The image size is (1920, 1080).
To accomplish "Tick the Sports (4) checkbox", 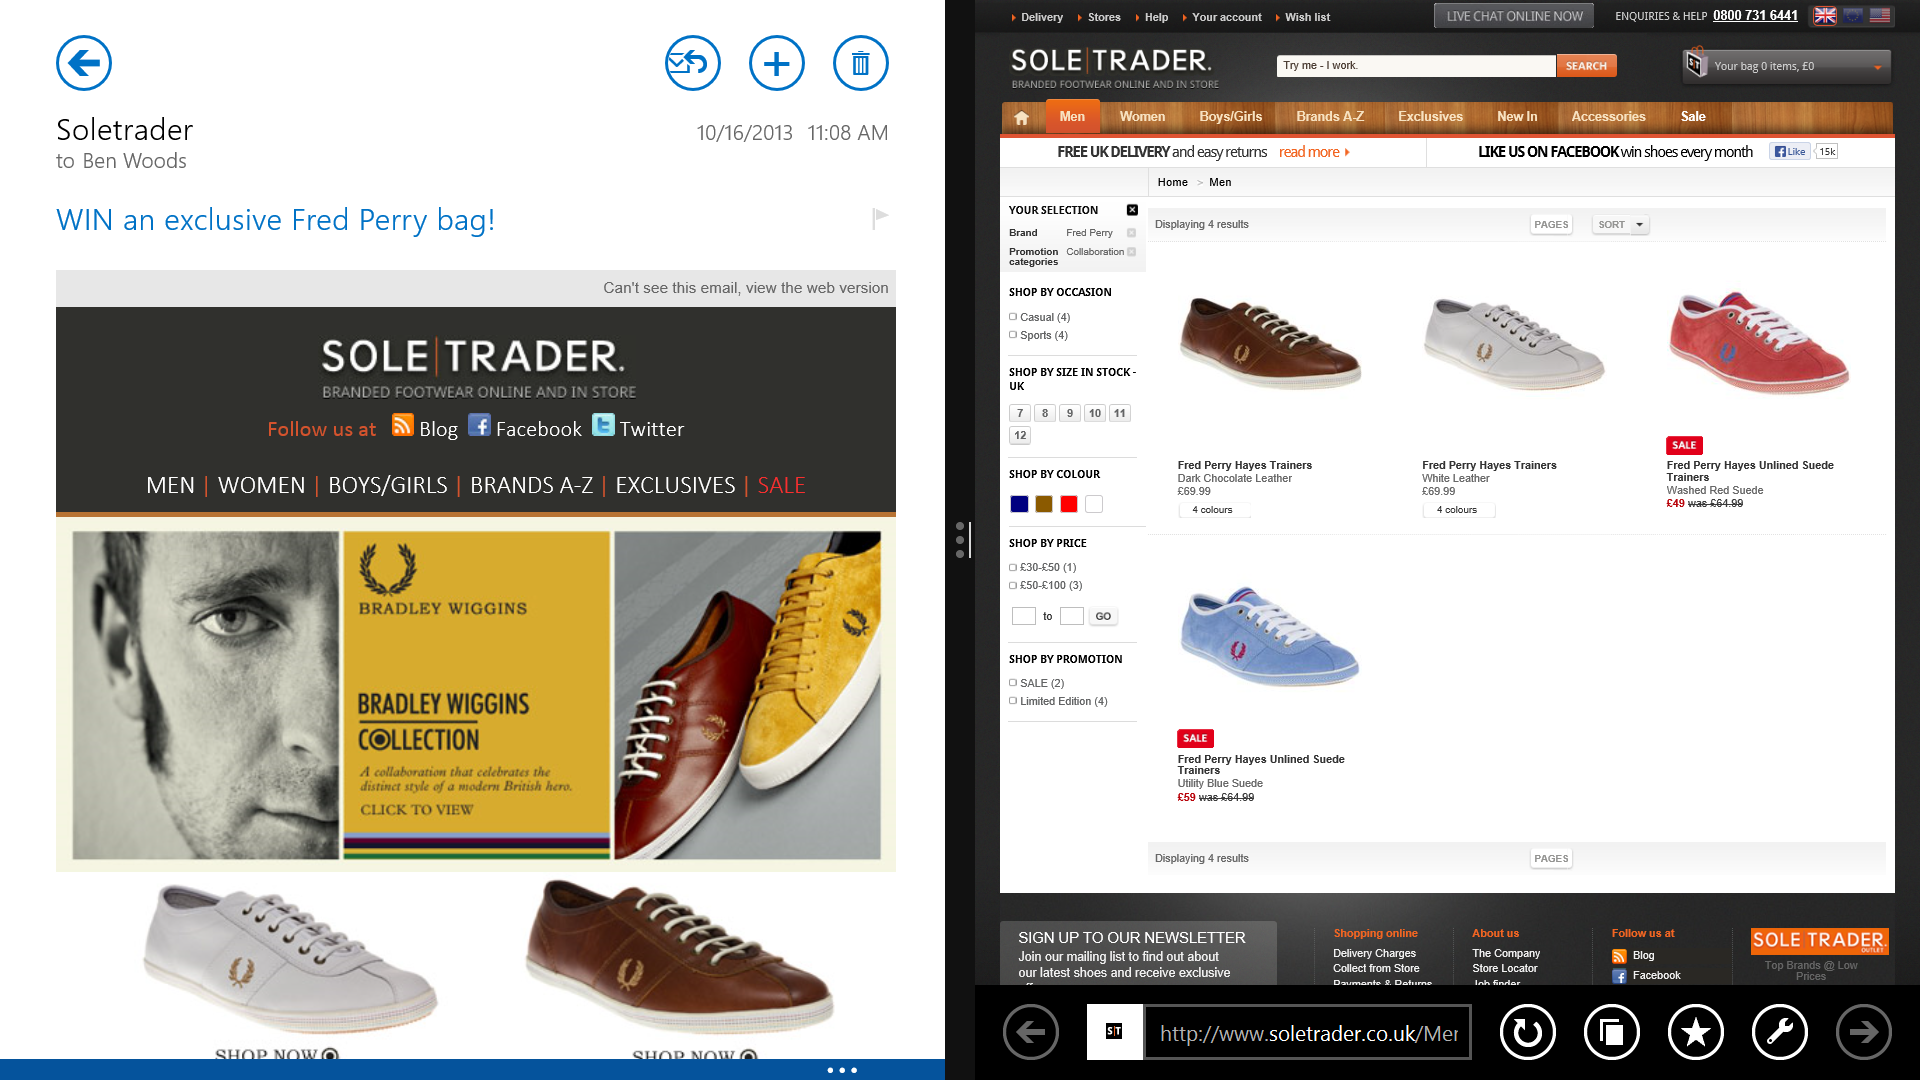I will (1013, 335).
